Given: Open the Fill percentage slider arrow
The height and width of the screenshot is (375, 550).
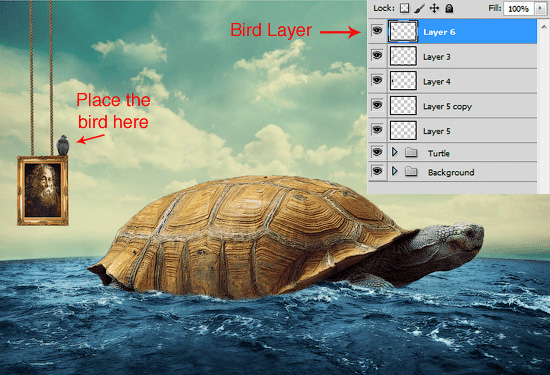Looking at the screenshot, I should point(541,8).
